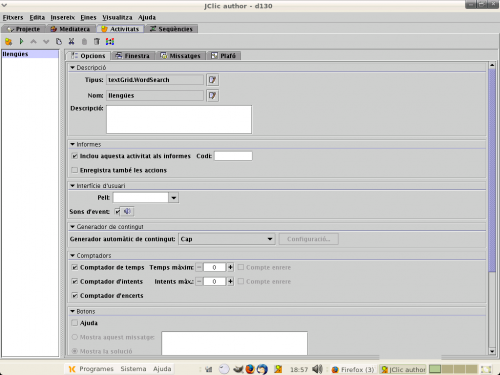The width and height of the screenshot is (500, 375).
Task: Uncheck 'Comptador d'encerts'
Action: (x=75, y=296)
